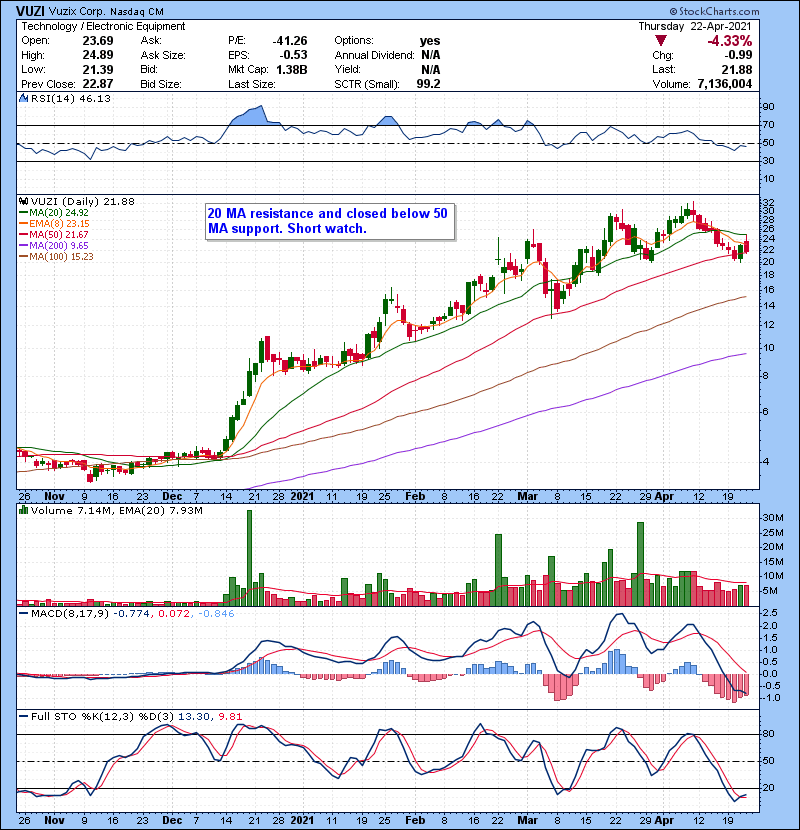This screenshot has width=800, height=830.
Task: Select the VUZI ticker symbol in the header
Action: pyautogui.click(x=30, y=11)
